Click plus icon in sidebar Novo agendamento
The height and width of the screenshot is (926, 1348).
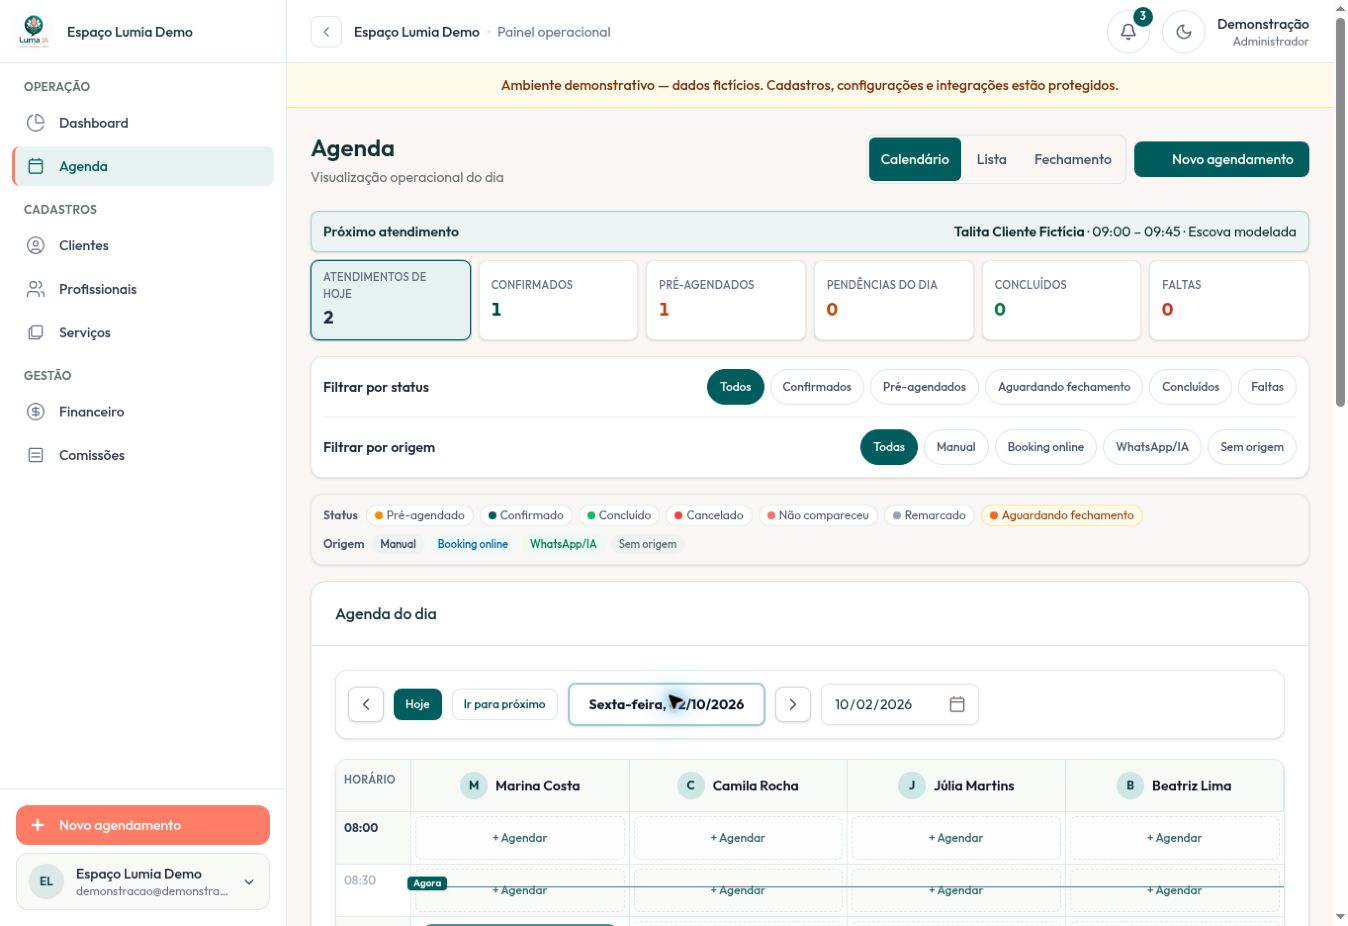pyautogui.click(x=38, y=825)
